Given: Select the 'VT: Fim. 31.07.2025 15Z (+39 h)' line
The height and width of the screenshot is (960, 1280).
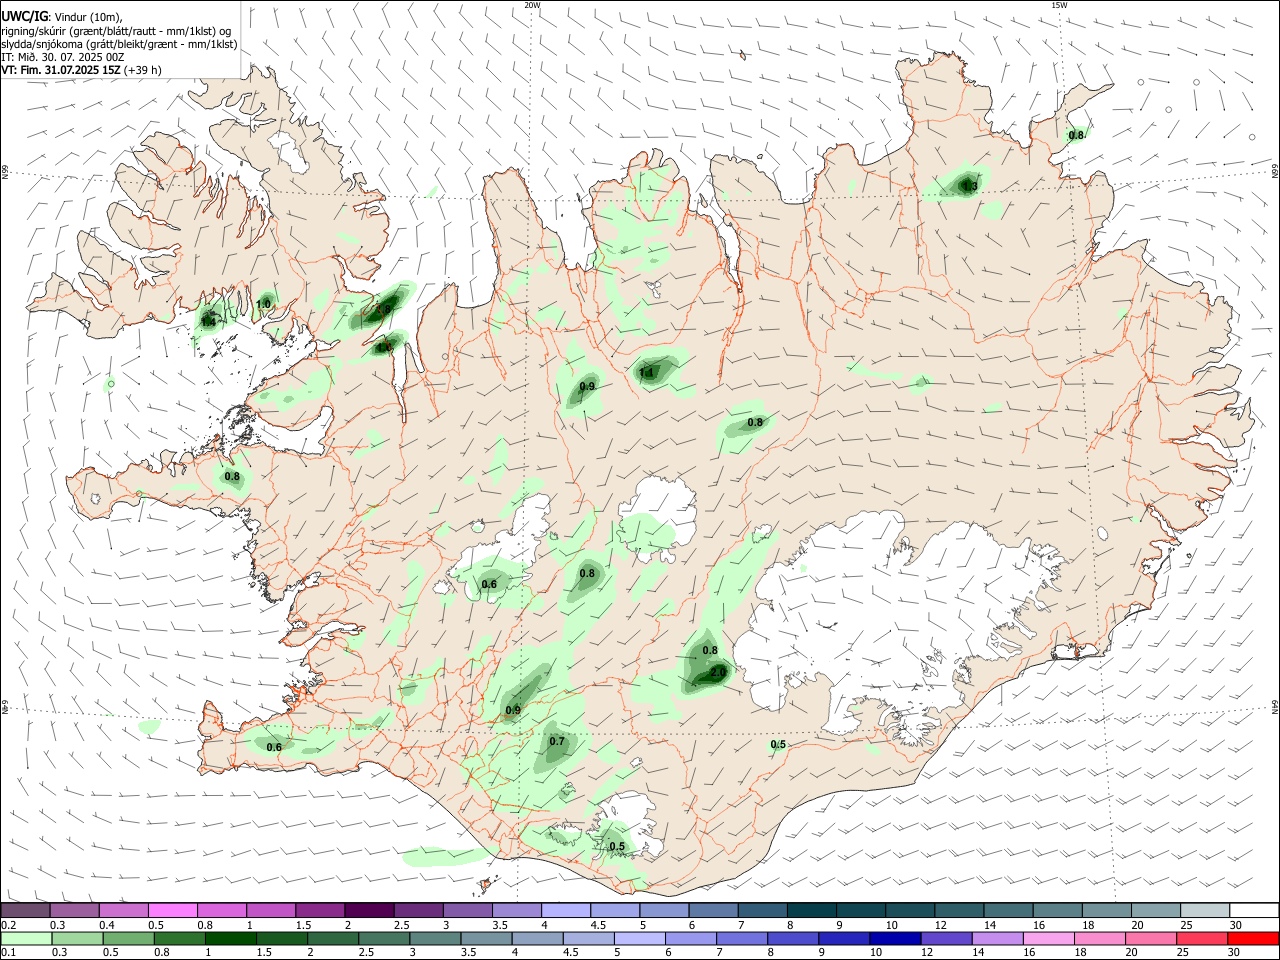Looking at the screenshot, I should click(x=81, y=70).
